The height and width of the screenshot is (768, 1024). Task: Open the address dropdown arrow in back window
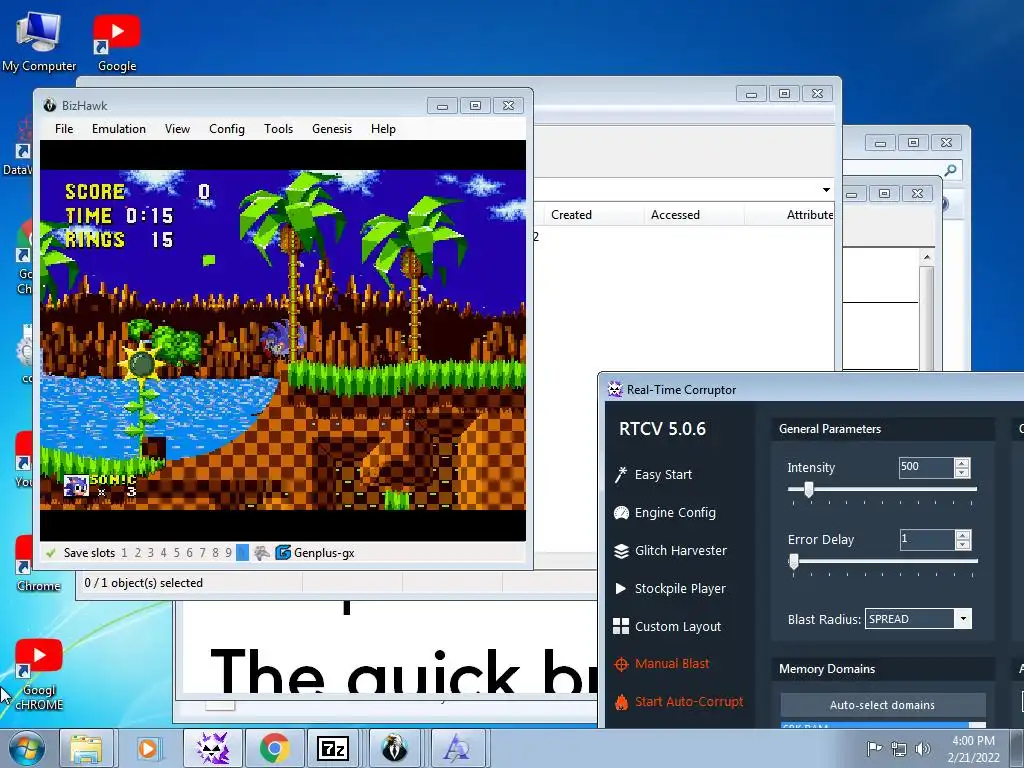tap(826, 190)
